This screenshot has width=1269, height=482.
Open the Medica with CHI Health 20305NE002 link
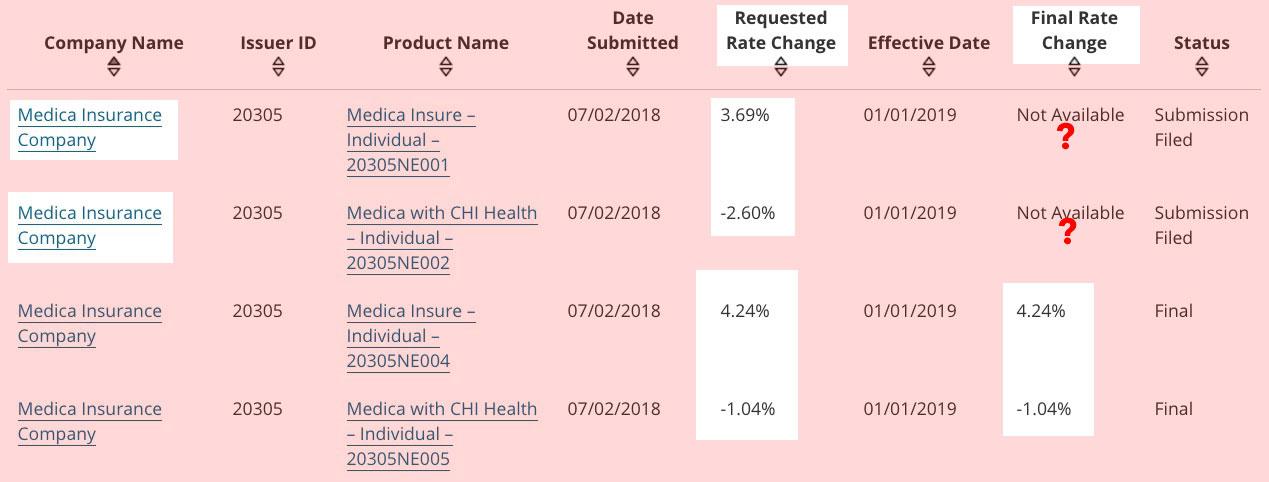point(441,238)
